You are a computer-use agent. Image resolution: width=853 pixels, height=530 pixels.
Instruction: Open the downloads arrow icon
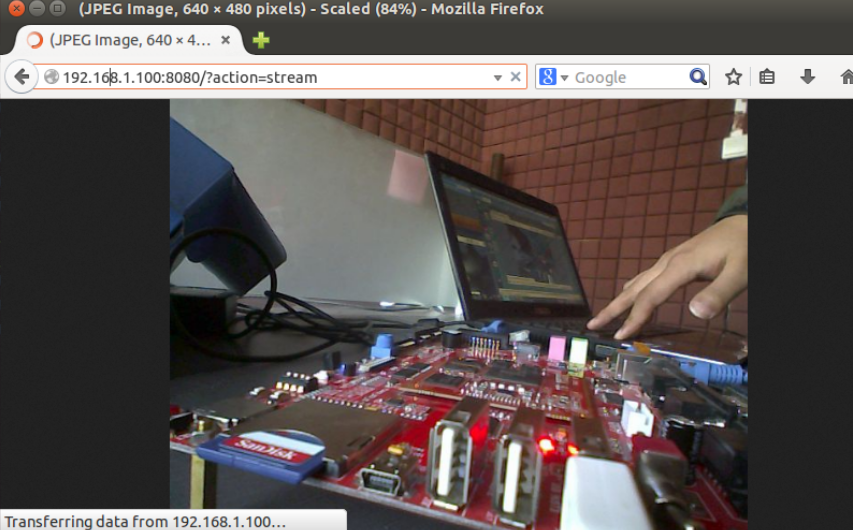tap(808, 77)
